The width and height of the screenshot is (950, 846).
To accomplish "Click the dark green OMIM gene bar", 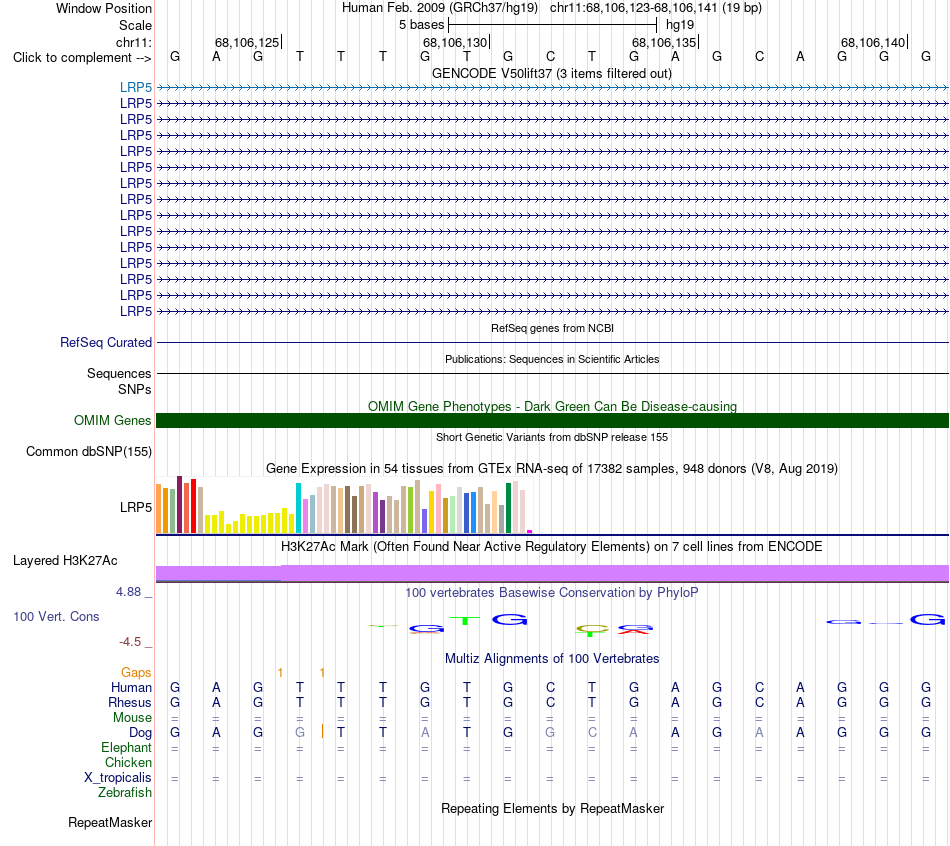I will pyautogui.click(x=552, y=421).
